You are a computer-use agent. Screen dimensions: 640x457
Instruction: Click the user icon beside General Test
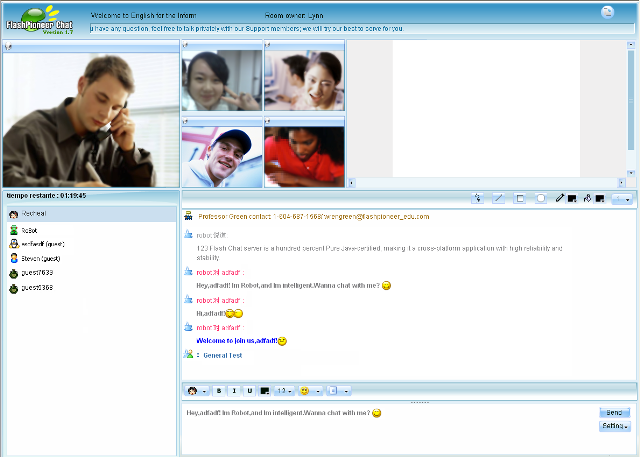[x=188, y=354]
